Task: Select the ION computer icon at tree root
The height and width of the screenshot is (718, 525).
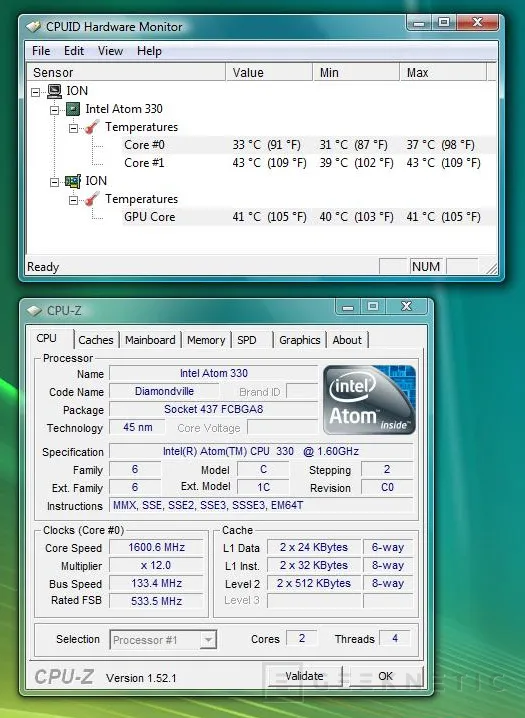Action: click(x=54, y=91)
